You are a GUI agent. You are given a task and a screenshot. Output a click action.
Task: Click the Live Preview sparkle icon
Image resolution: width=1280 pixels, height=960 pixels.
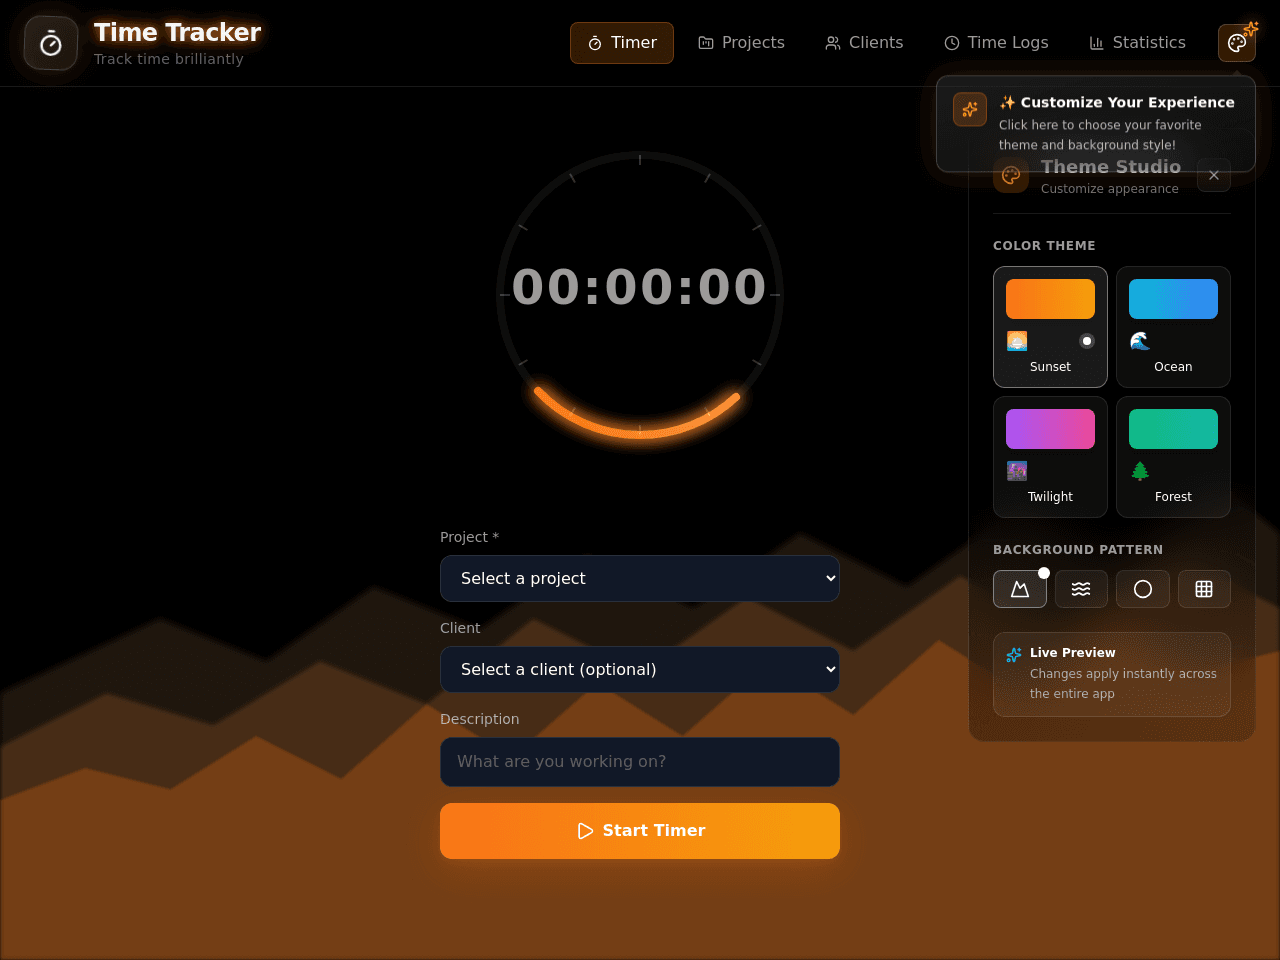(1014, 655)
